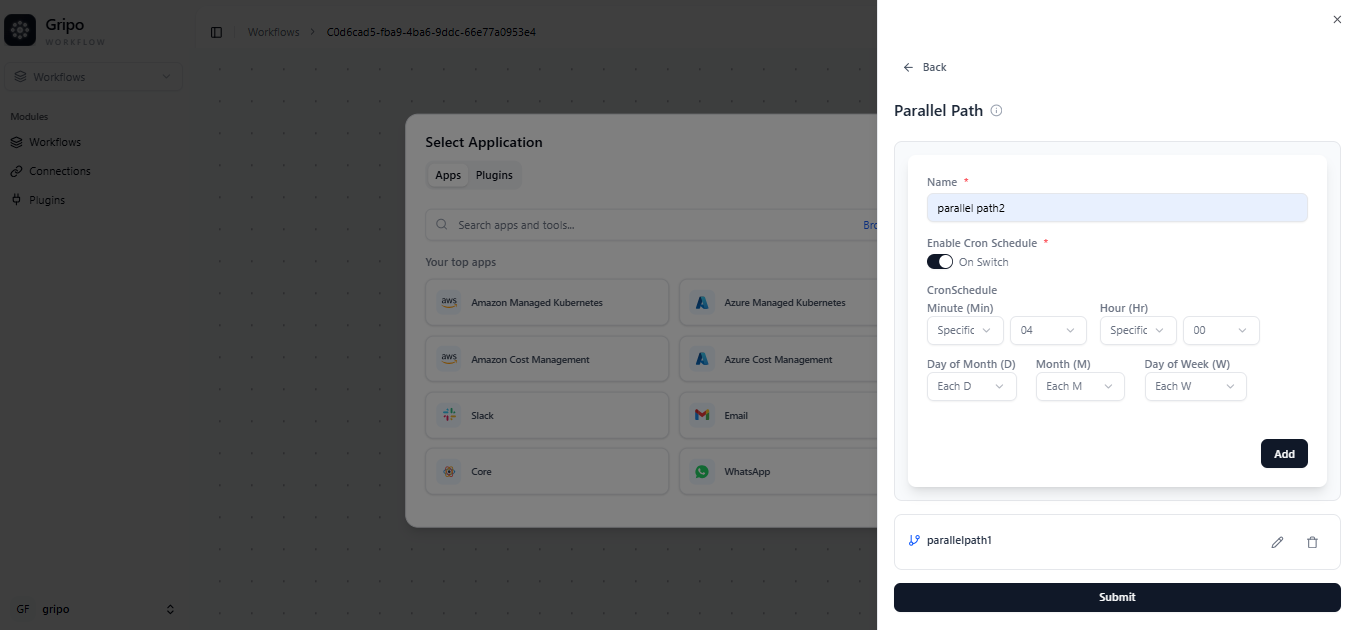
Task: Click the Gripo logo icon
Action: point(20,31)
